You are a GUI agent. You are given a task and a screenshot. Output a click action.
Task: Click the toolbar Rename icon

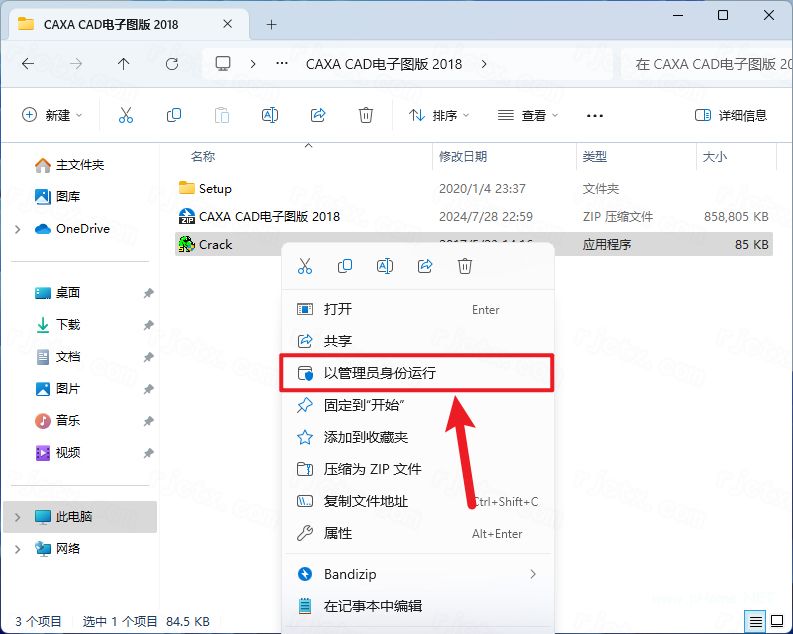[x=270, y=115]
